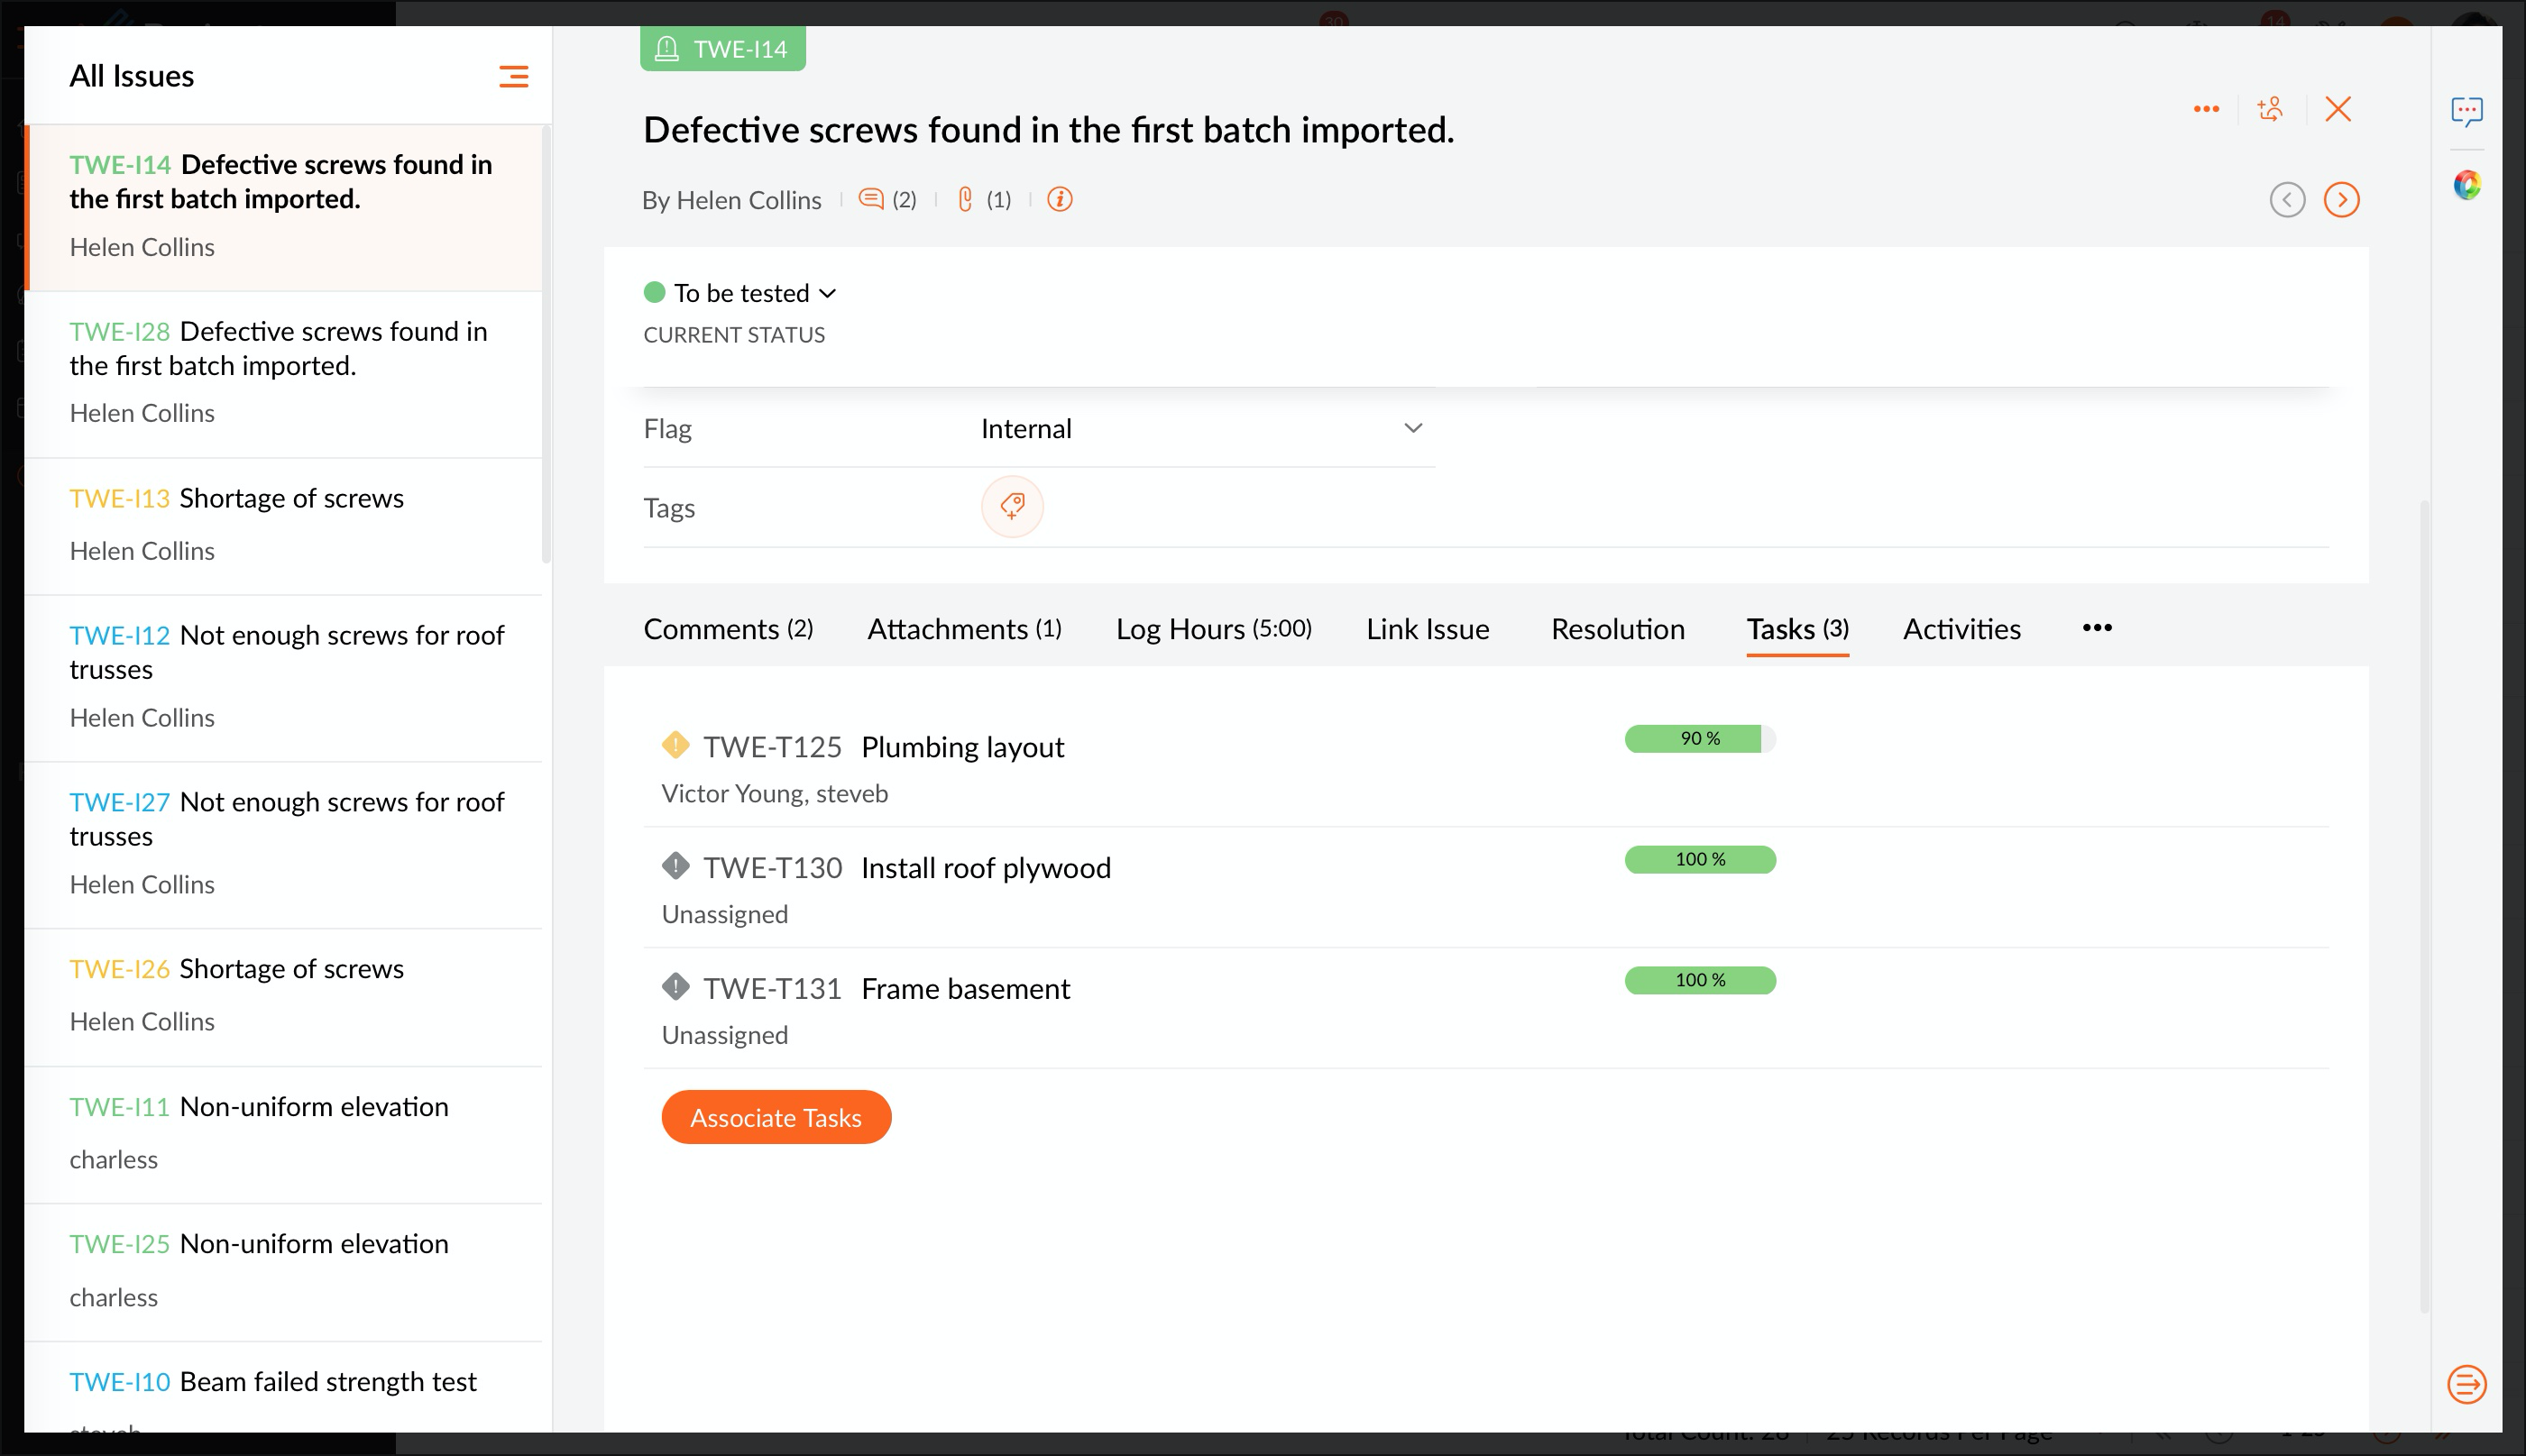Close the issue detail panel
This screenshot has height=1456, width=2526.
[2337, 109]
